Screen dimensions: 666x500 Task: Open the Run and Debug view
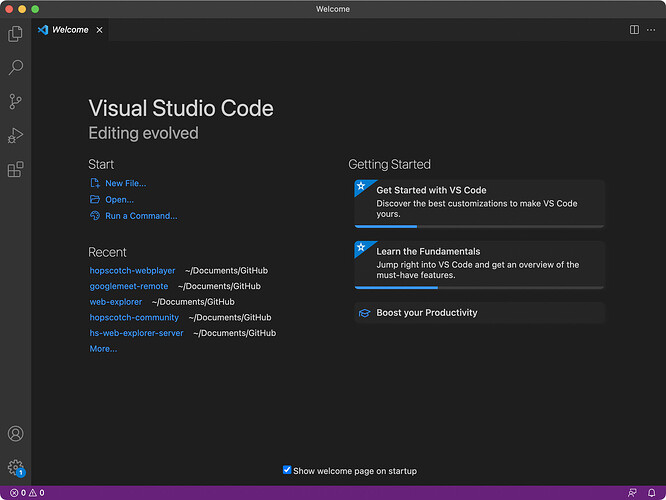coord(15,135)
